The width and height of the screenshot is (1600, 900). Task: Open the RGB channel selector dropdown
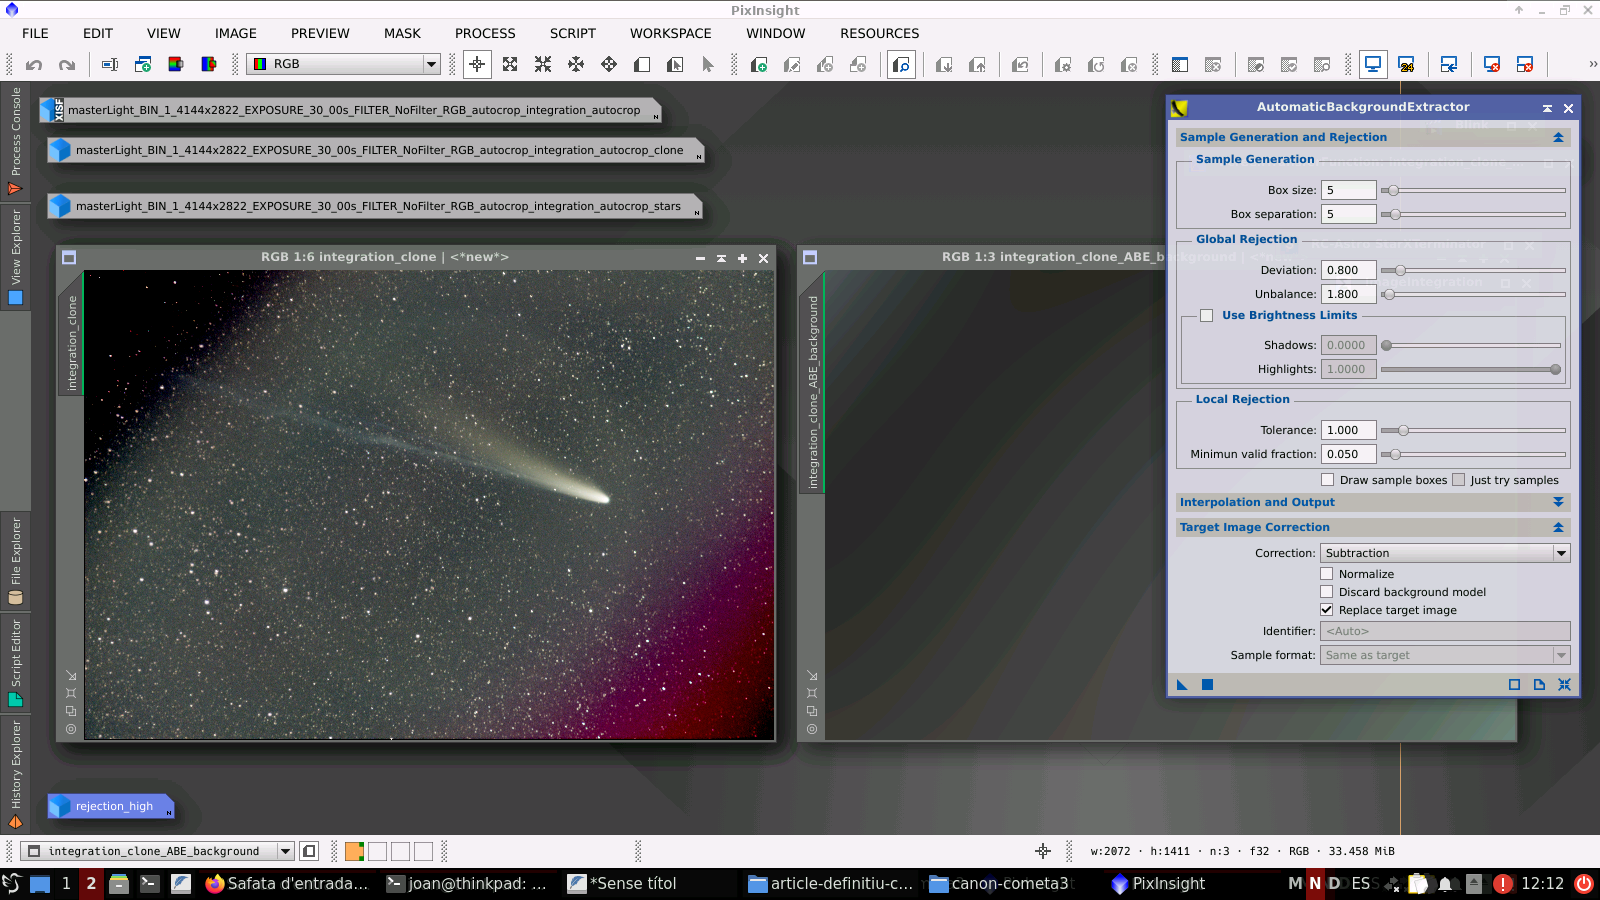tap(343, 64)
